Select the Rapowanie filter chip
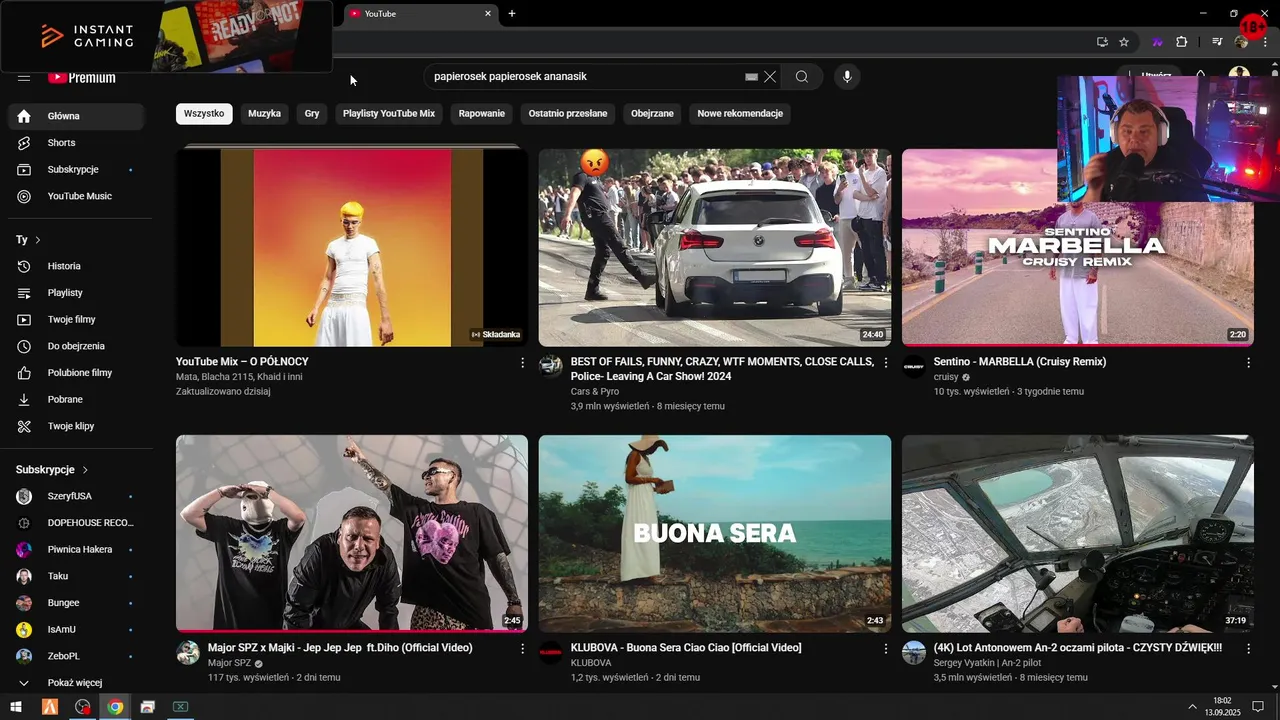The height and width of the screenshot is (720, 1280). (x=482, y=114)
